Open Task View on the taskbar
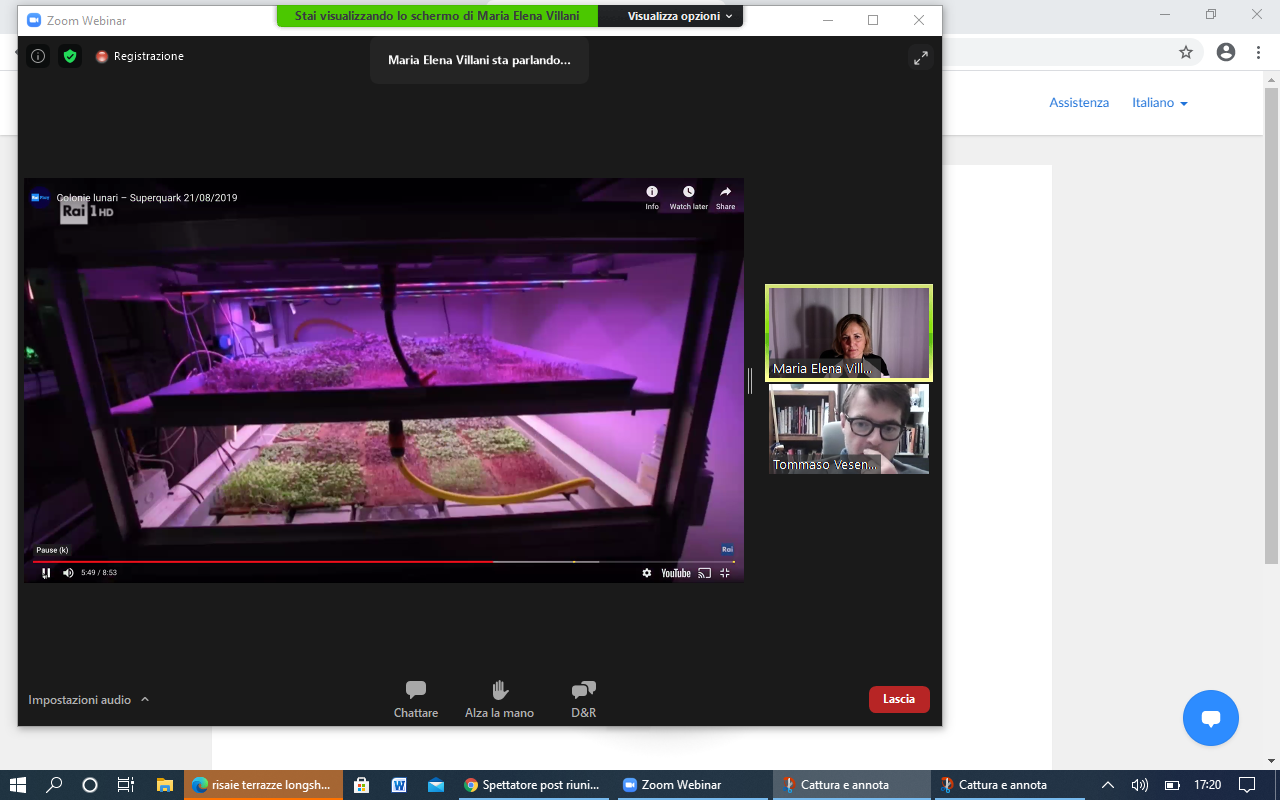 point(126,785)
